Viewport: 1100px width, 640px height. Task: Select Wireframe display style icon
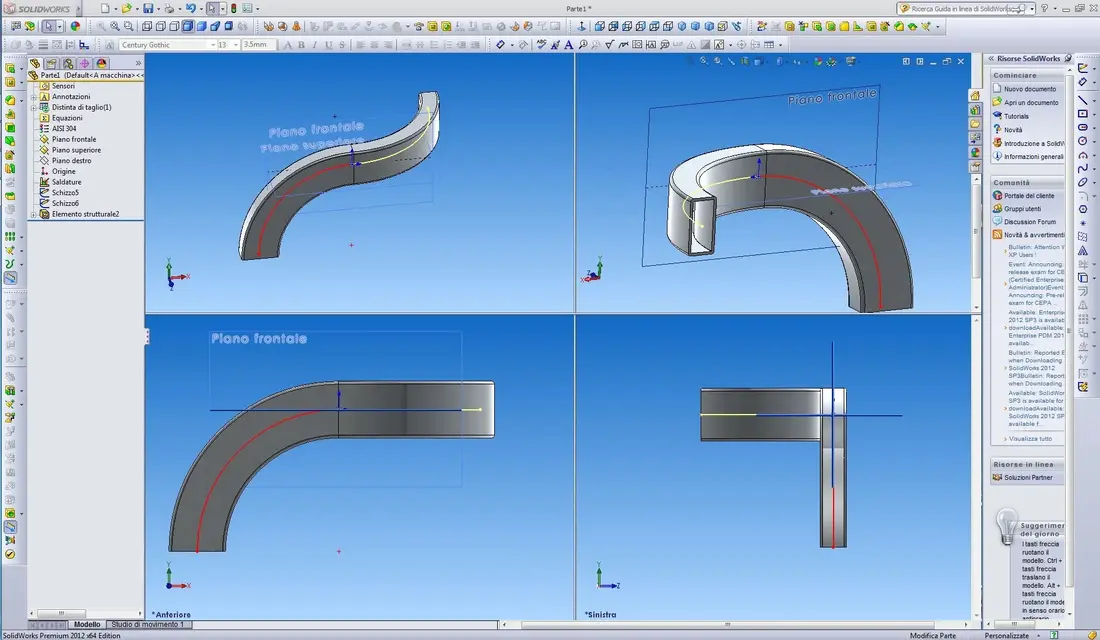point(147,26)
